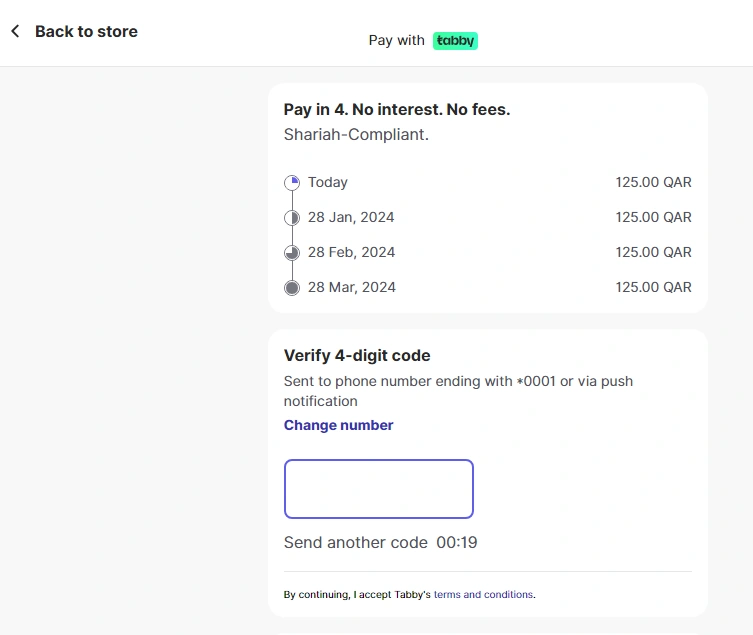
Task: Select the 28 Feb three-quarter pie icon
Action: coord(292,253)
